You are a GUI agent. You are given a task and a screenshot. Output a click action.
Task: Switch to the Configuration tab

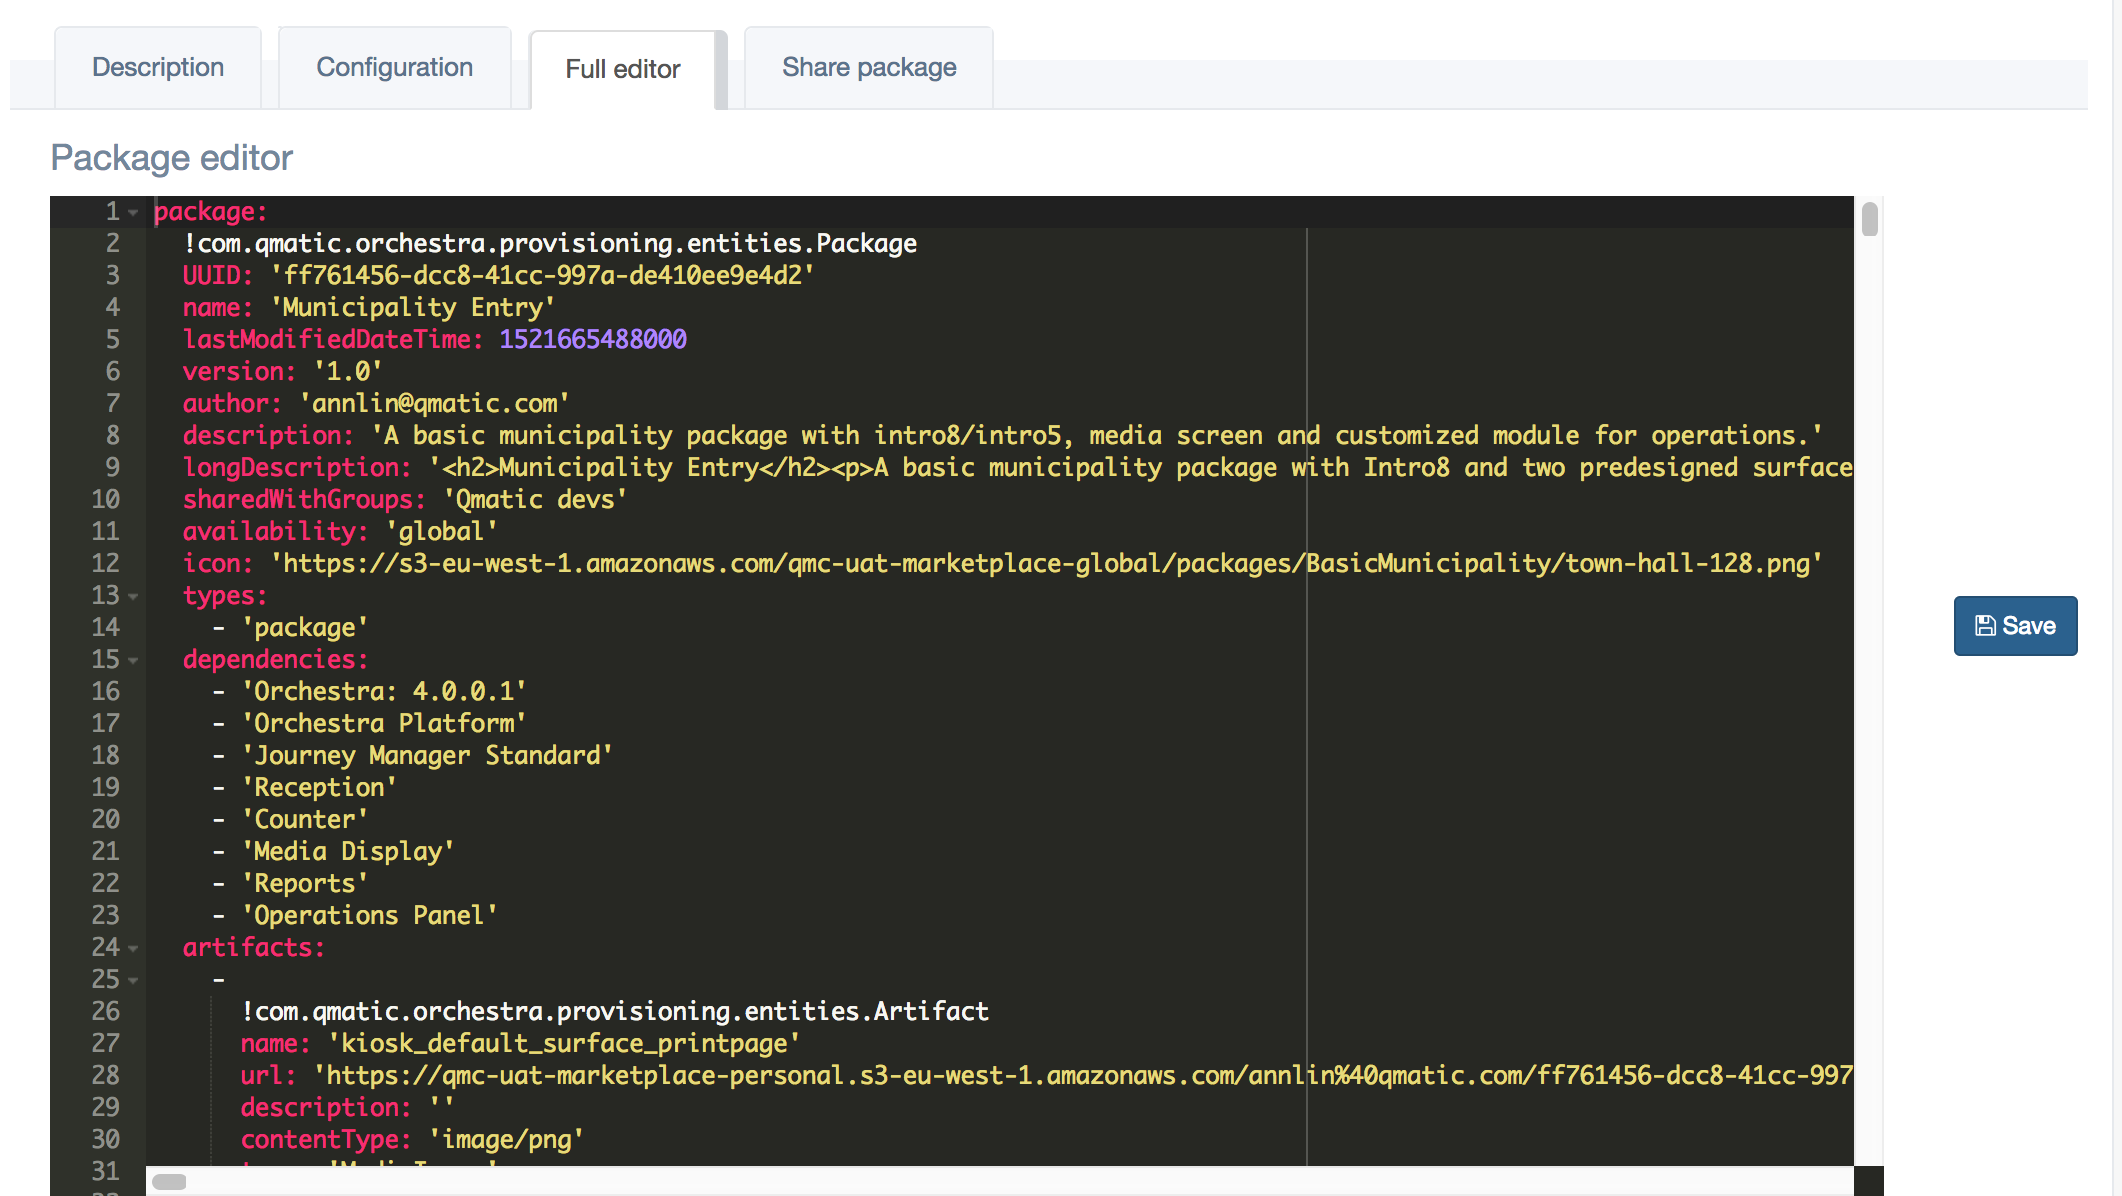(394, 68)
